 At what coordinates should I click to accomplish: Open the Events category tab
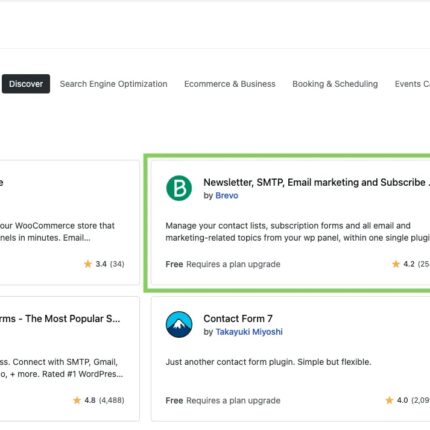pos(412,84)
